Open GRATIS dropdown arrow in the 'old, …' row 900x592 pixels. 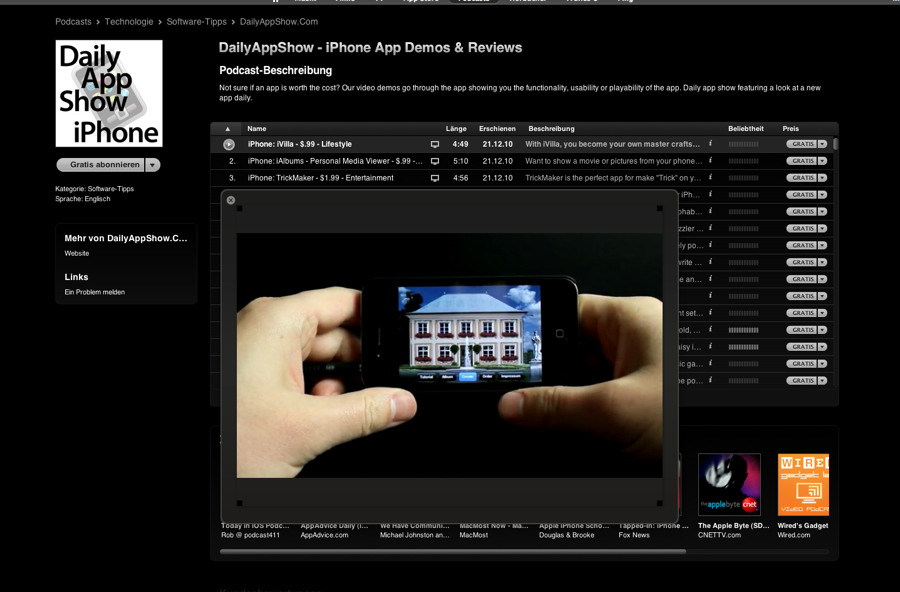[823, 330]
